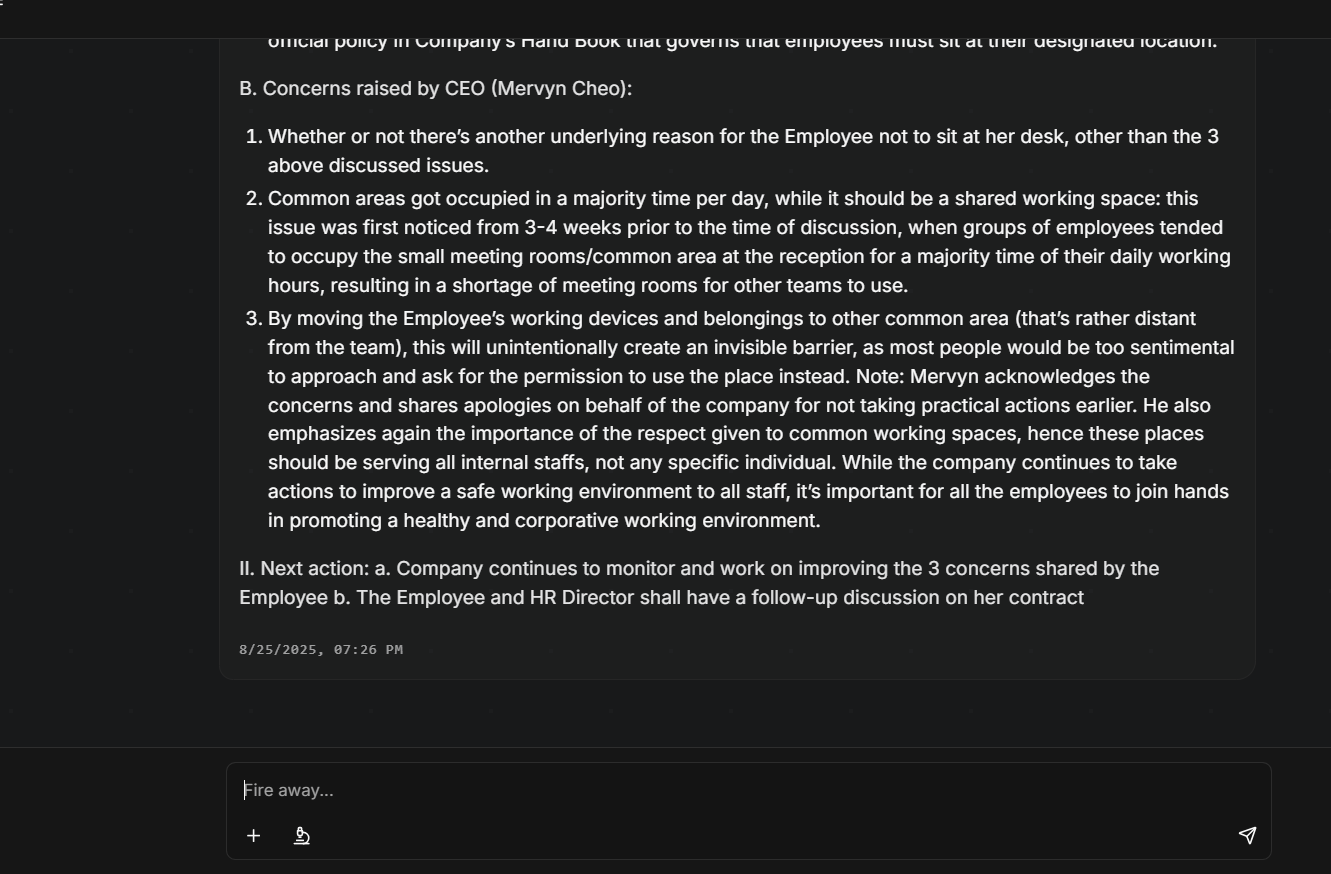Viewport: 1331px width, 874px height.
Task: Click the "Note: Mervyn acknowledges" sentence
Action: pos(1002,377)
